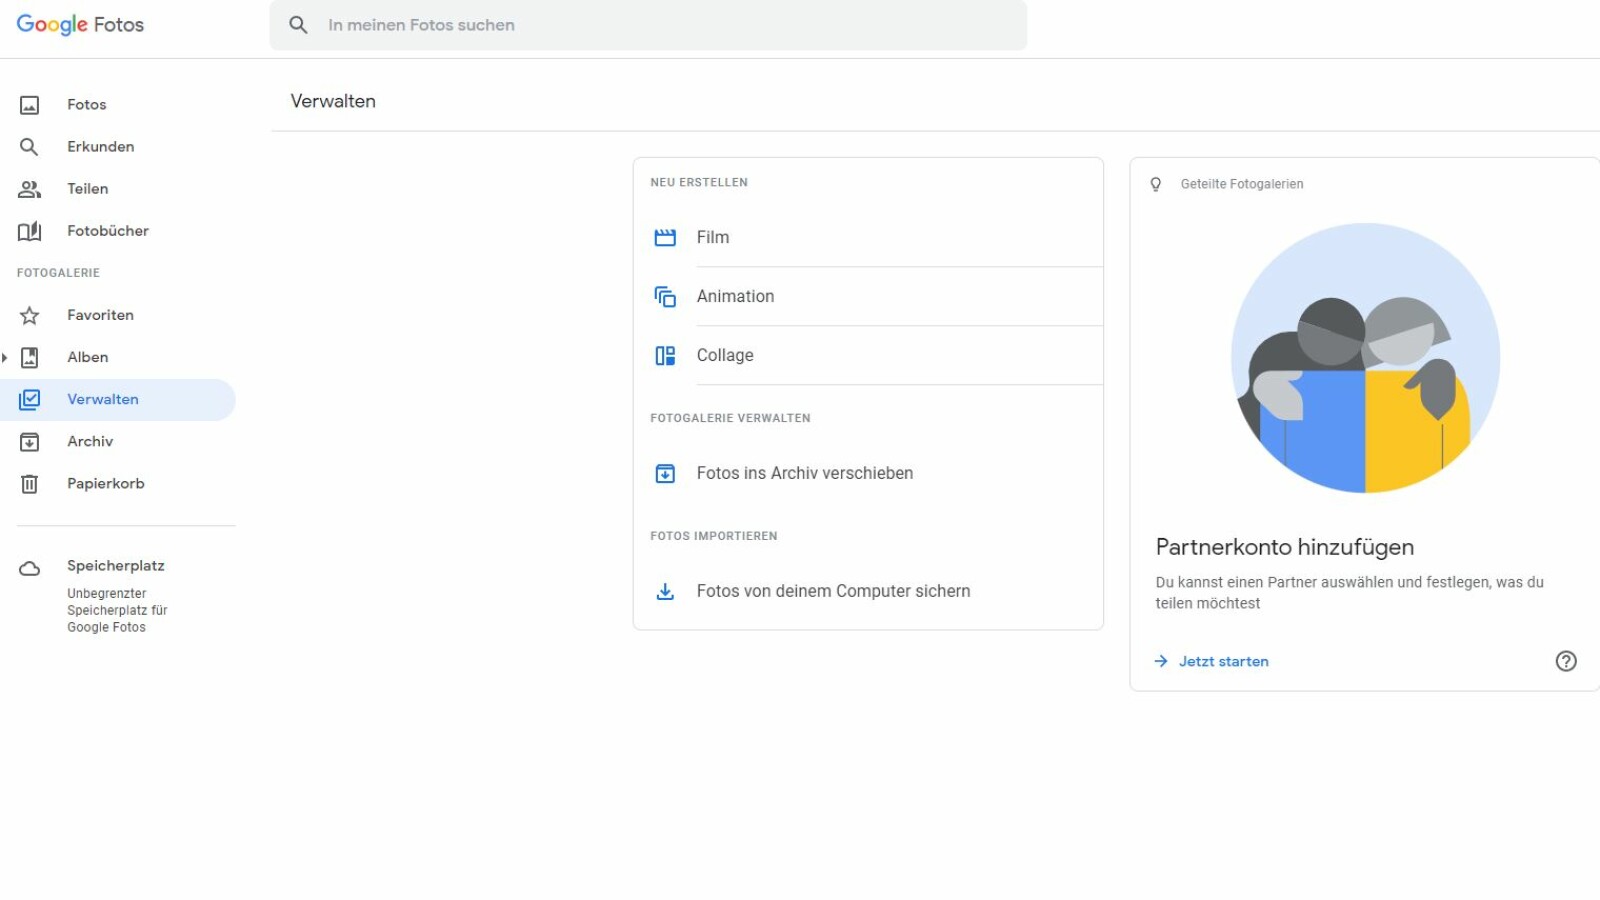Screen dimensions: 1600x900
Task: Click Fotos von deinem Computer sichern
Action: tap(833, 592)
